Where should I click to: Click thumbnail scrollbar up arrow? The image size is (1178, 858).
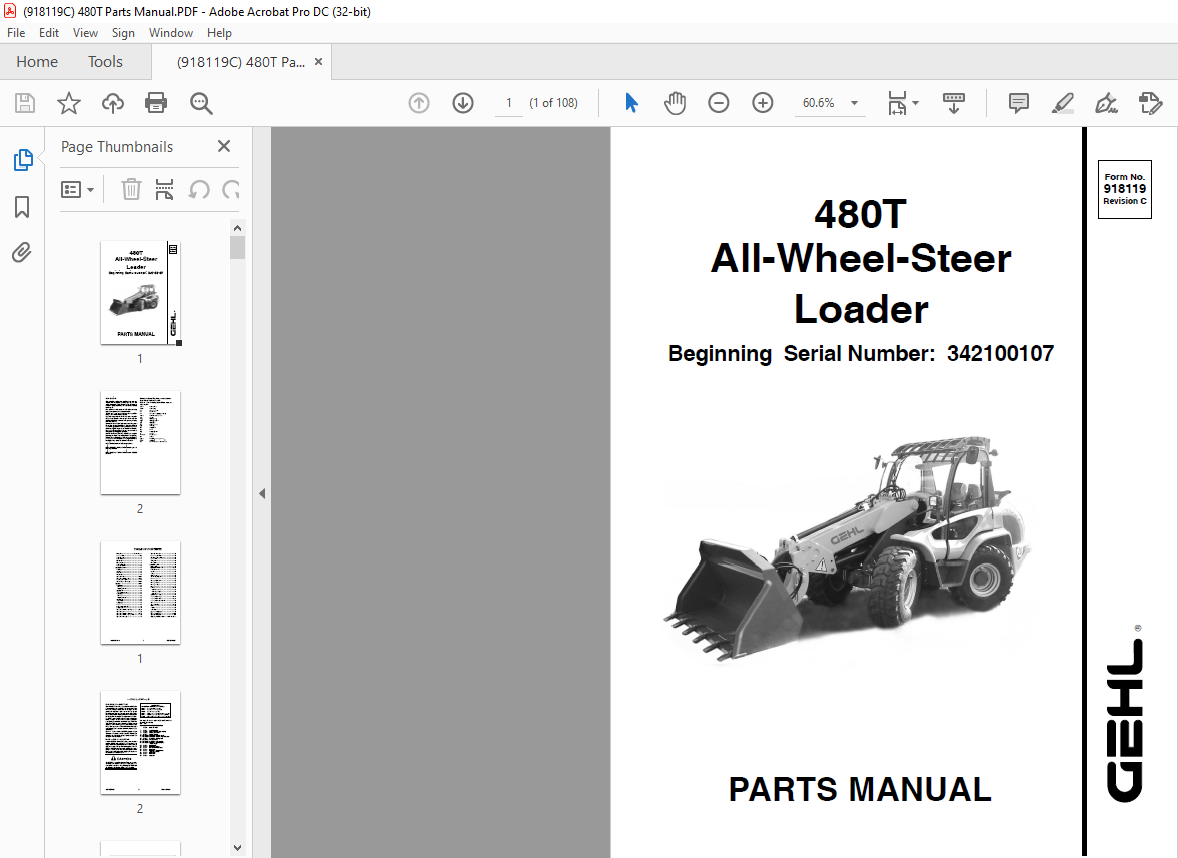237,228
